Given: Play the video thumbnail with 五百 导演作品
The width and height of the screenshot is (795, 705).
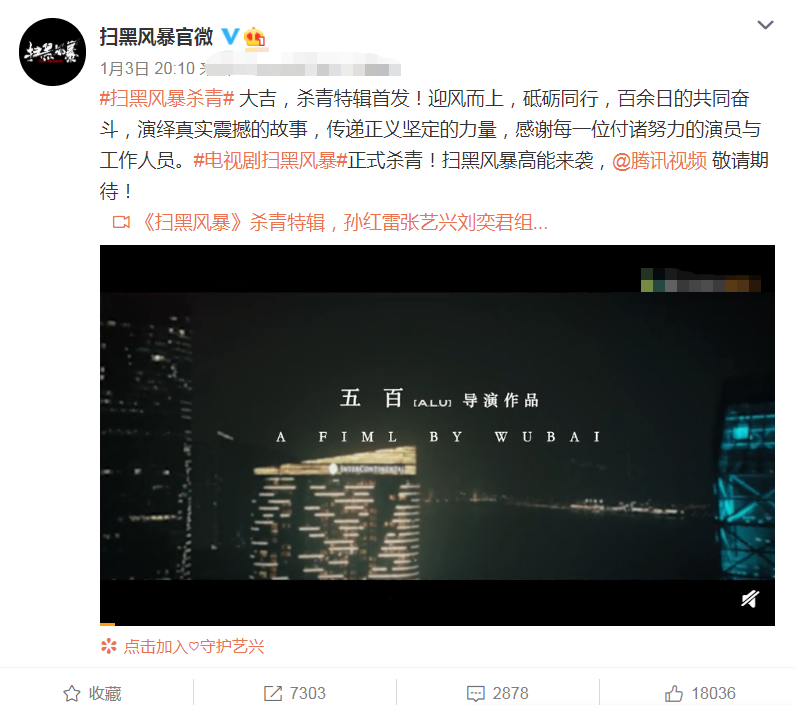Looking at the screenshot, I should (x=437, y=435).
